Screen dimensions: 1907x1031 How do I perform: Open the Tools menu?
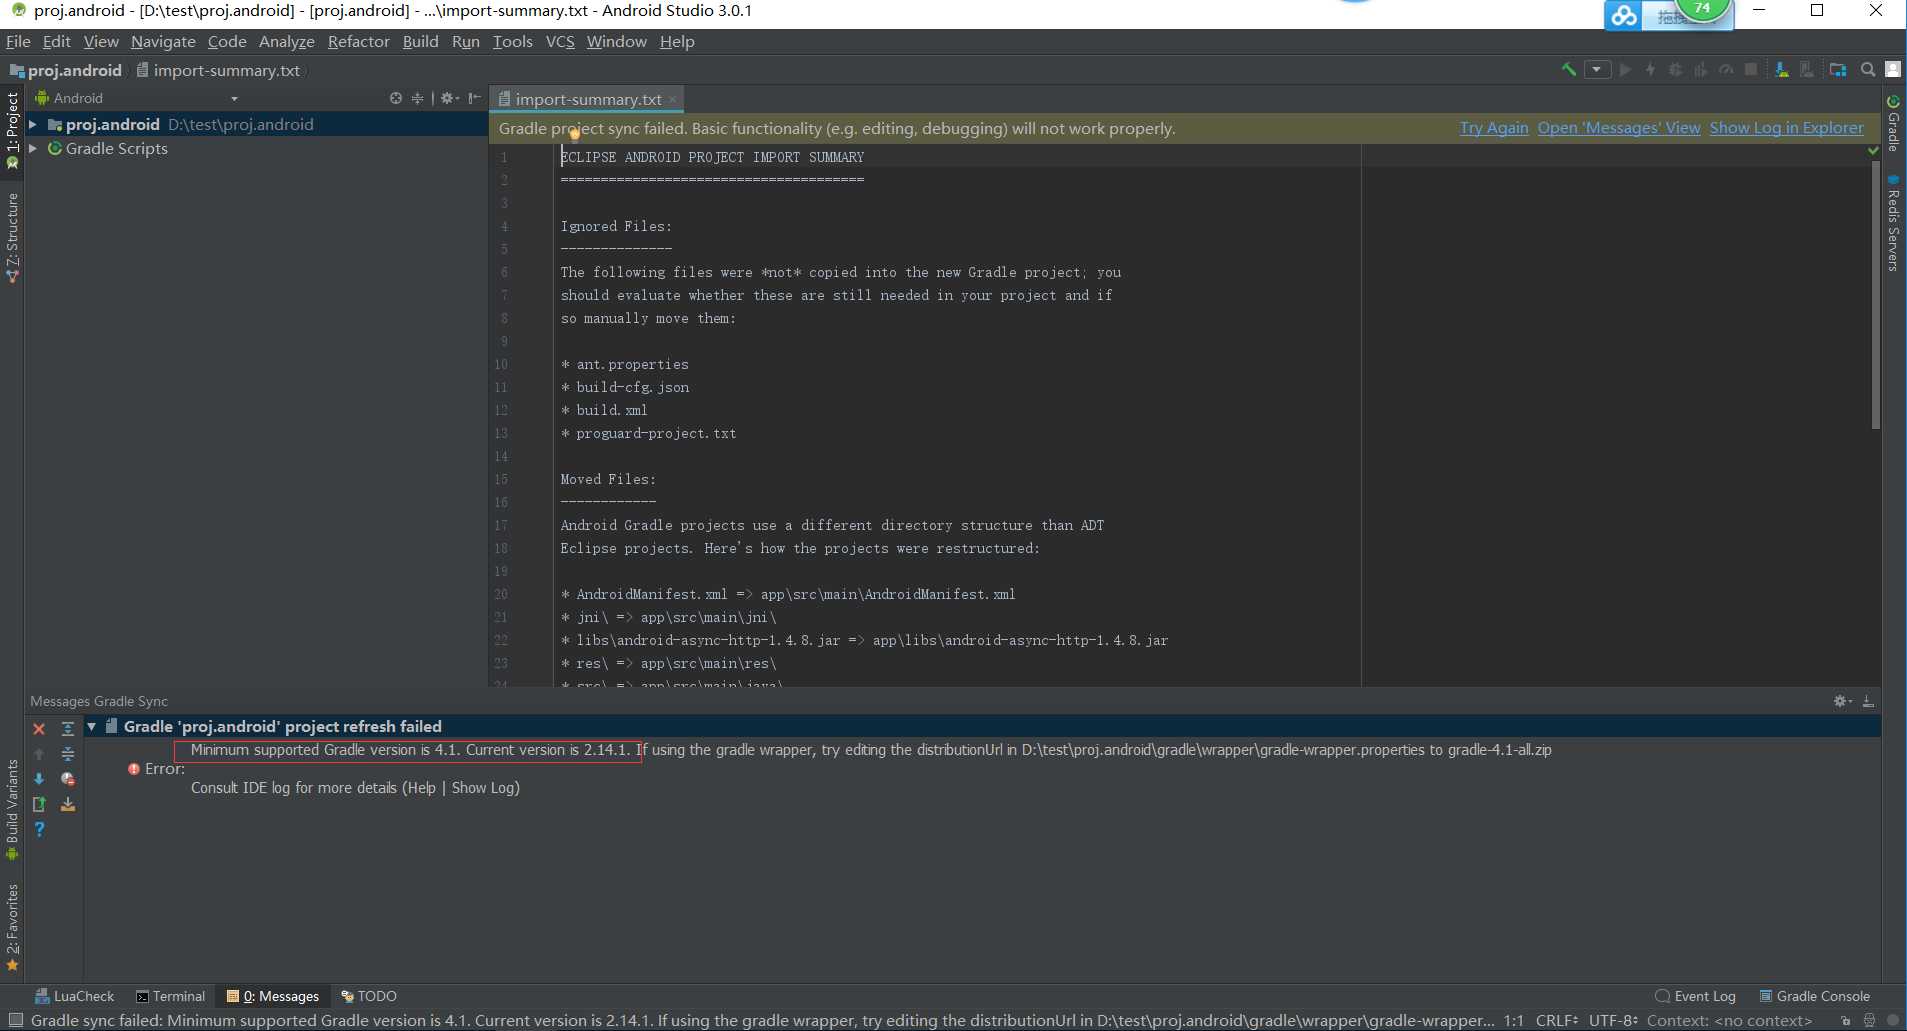[512, 41]
